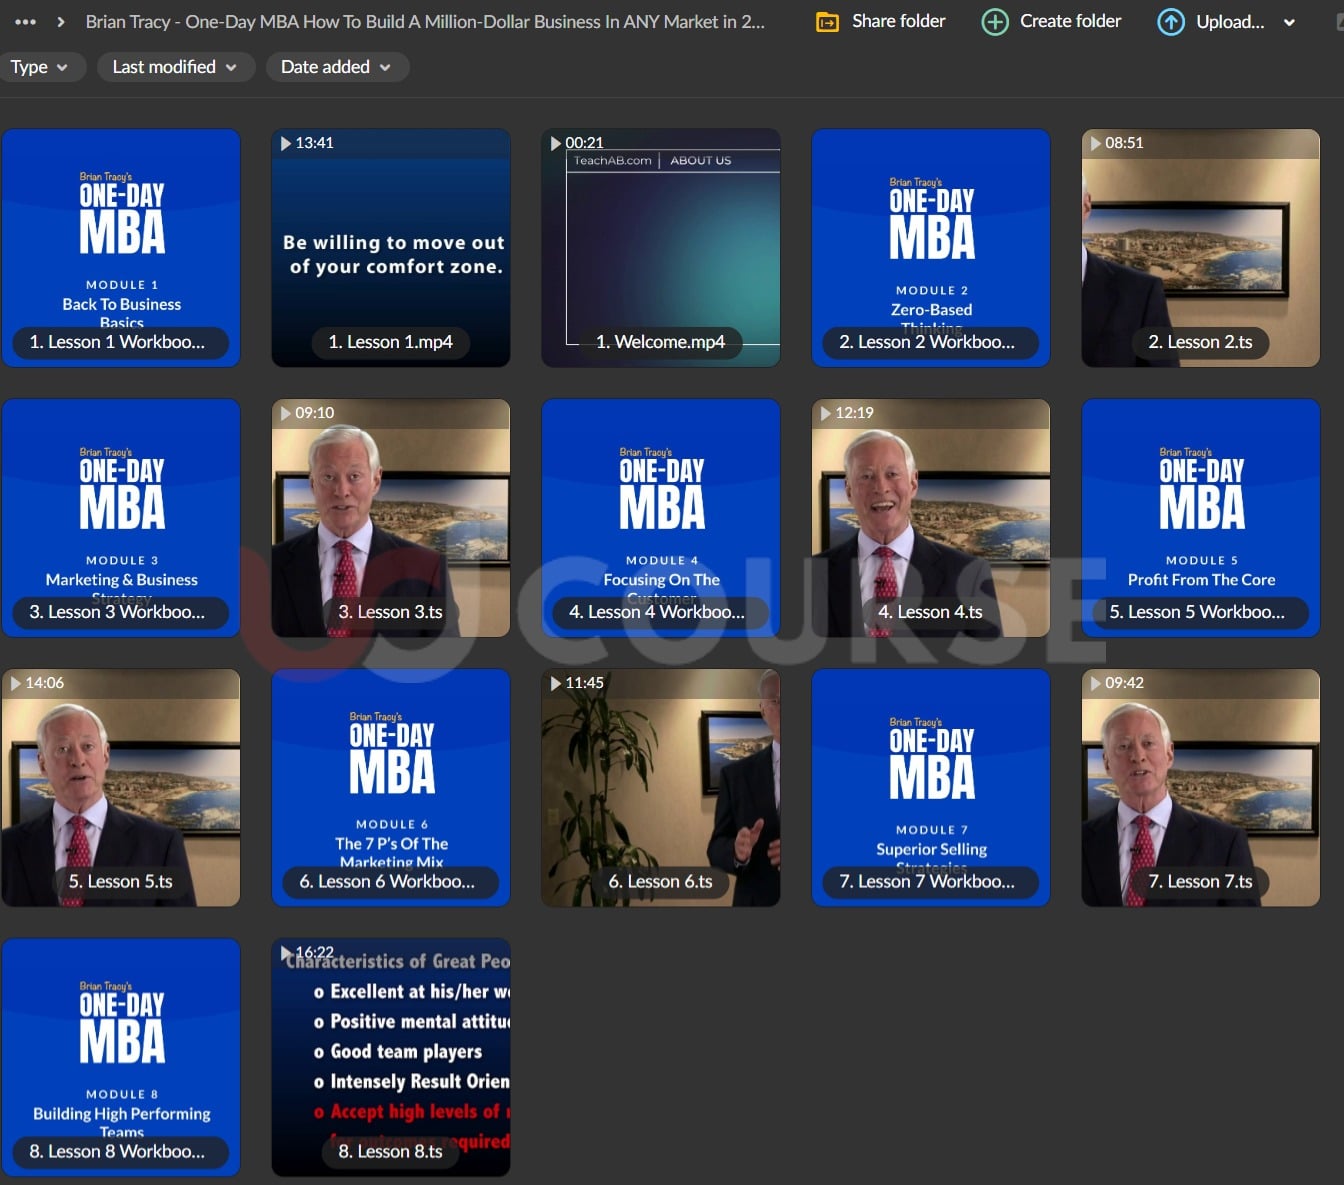Image resolution: width=1344 pixels, height=1185 pixels.
Task: Open the 8. Lesson 8.ts video
Action: pyautogui.click(x=391, y=1057)
